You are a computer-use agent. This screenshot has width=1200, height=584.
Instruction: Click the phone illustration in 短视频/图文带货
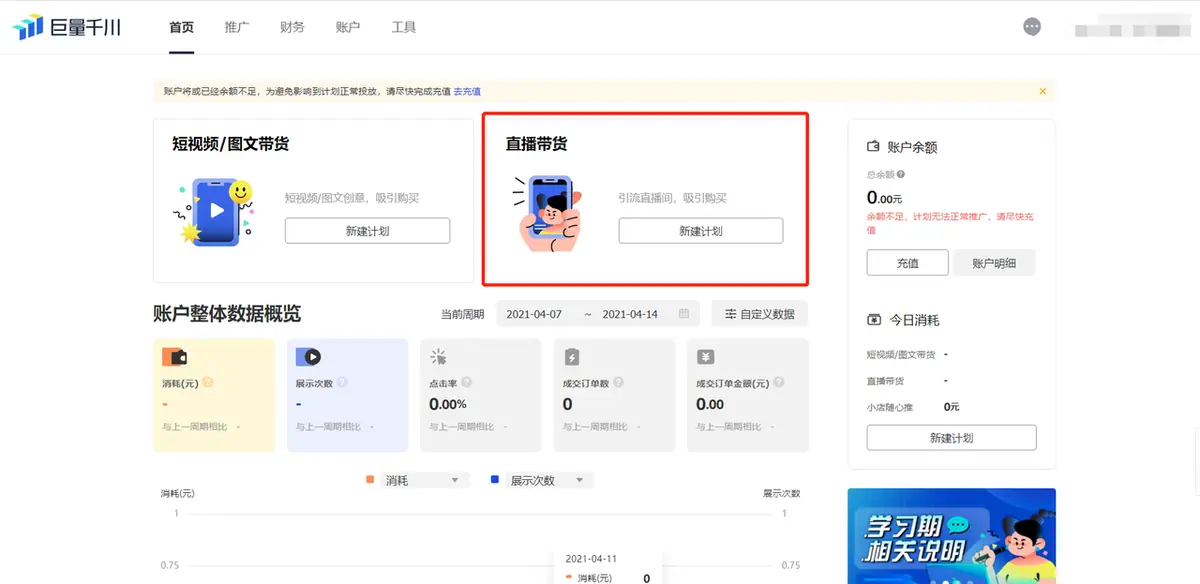tap(213, 212)
